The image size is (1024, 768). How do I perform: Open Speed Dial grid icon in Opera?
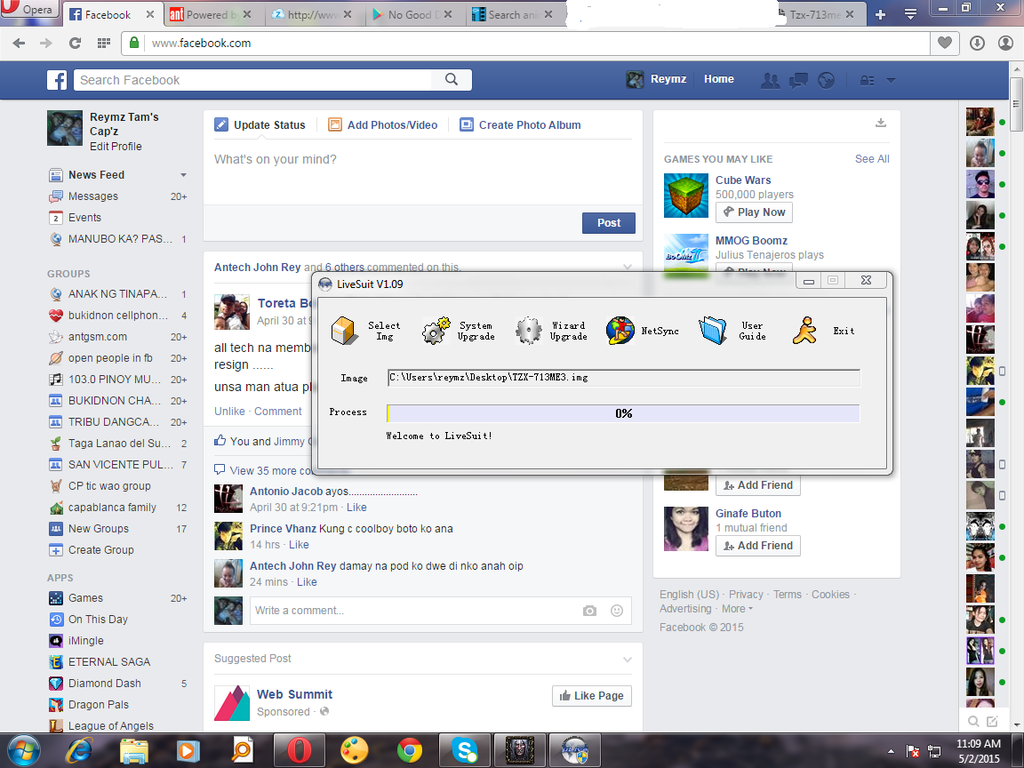coord(104,43)
